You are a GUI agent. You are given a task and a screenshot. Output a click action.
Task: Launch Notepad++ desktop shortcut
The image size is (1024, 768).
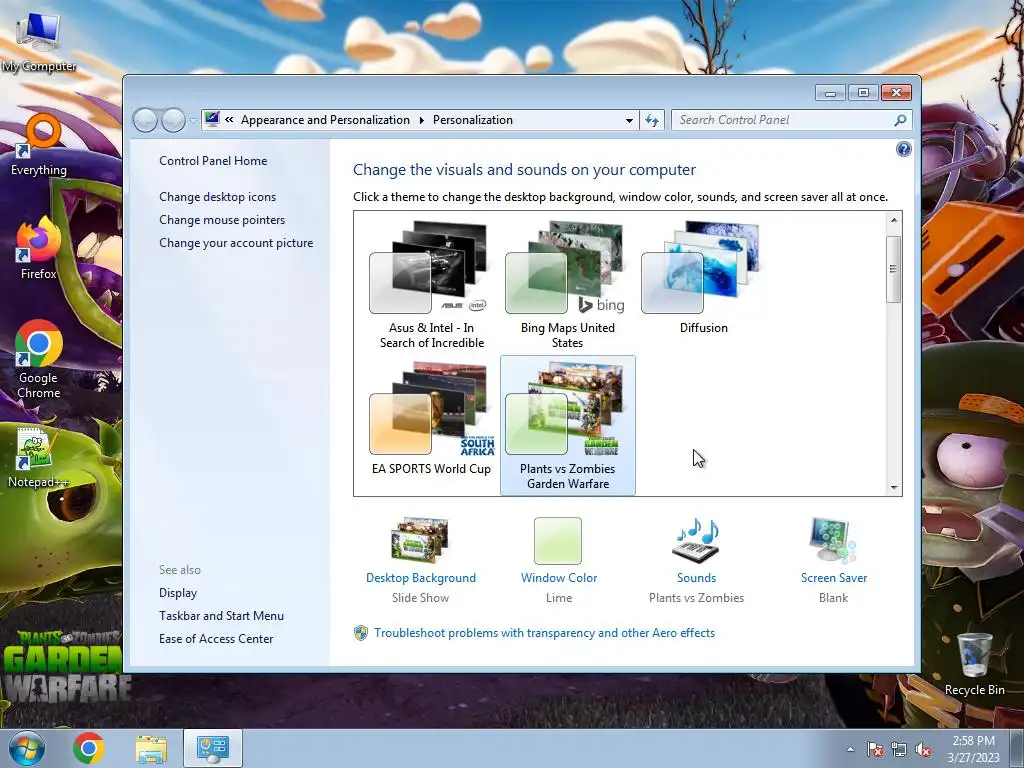38,458
